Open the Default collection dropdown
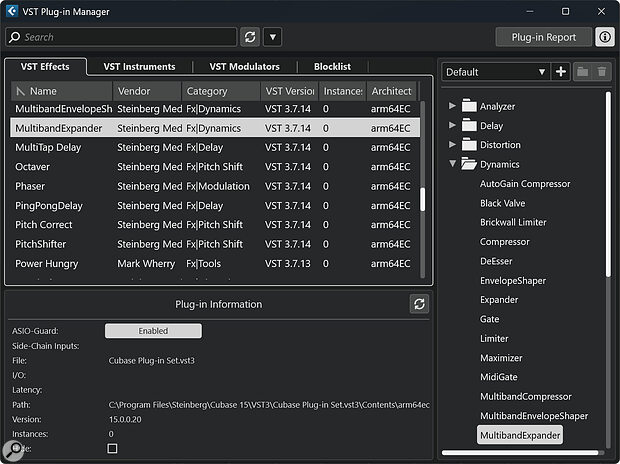Image resolution: width=620 pixels, height=464 pixels. [x=495, y=72]
